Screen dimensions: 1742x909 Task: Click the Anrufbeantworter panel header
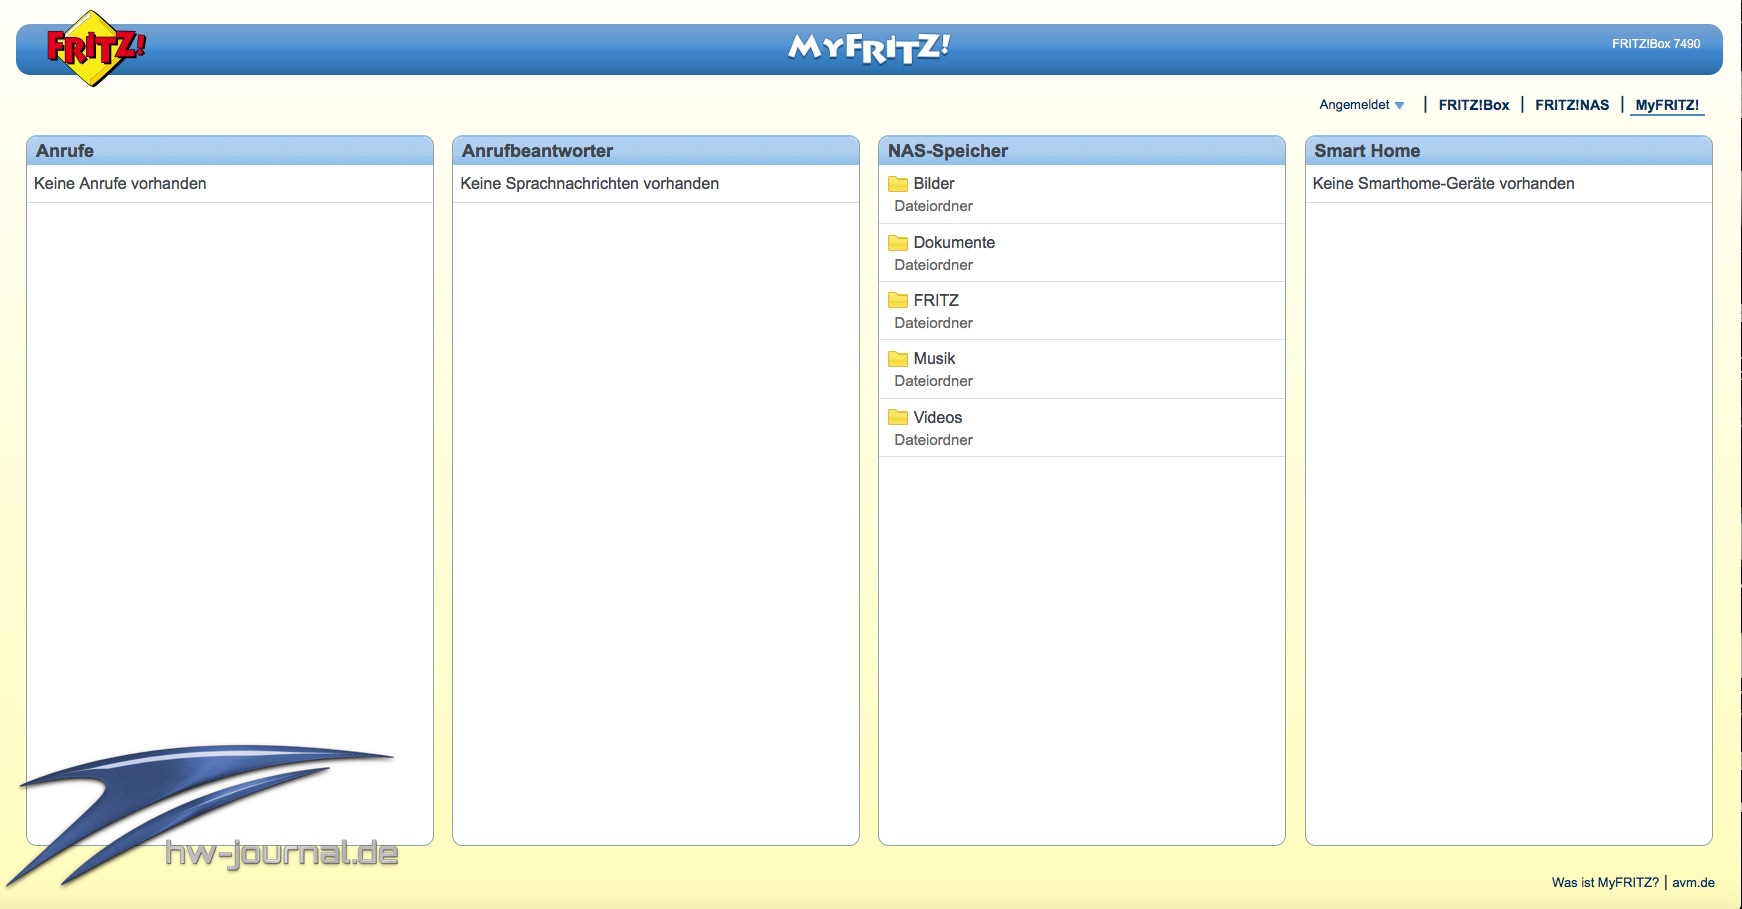(x=656, y=151)
